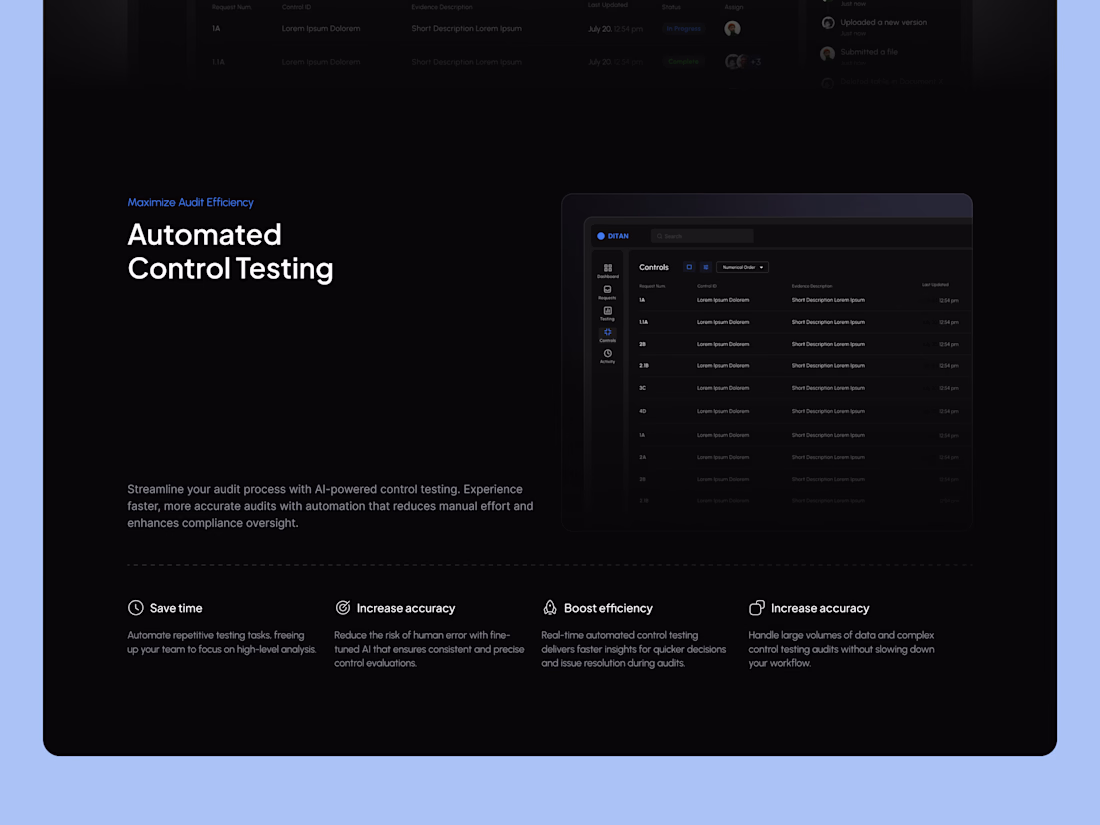Click the rocket icon beside Boost efficiency
Screen dimensions: 1100x825
tap(550, 608)
